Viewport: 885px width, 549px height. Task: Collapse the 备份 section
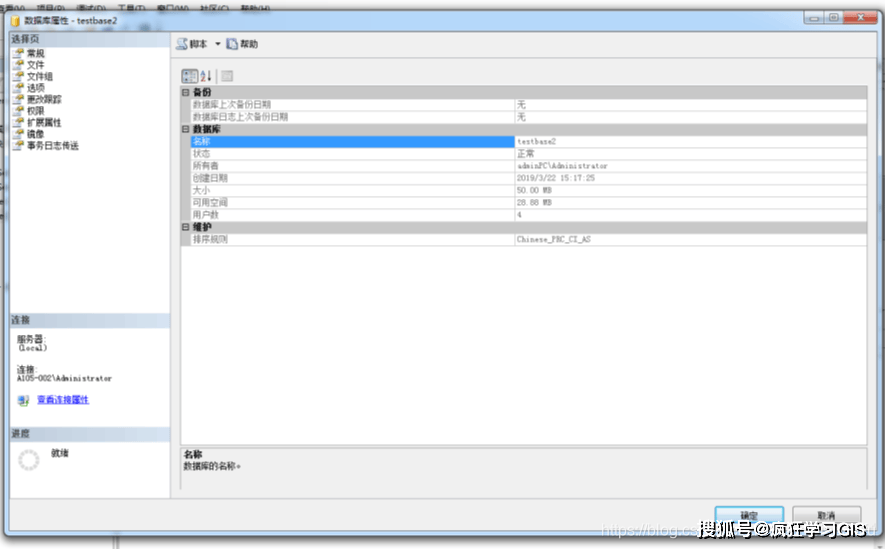pos(186,92)
